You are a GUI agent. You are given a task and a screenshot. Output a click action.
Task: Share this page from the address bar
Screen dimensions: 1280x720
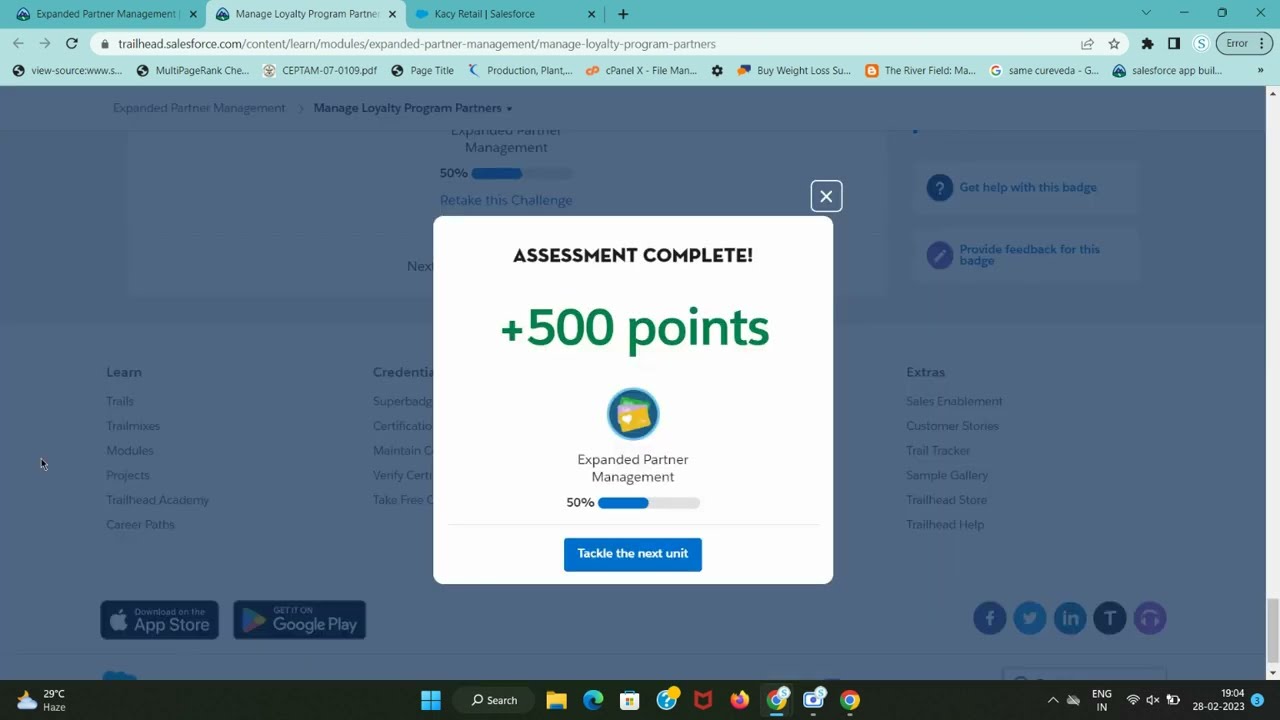click(1087, 44)
